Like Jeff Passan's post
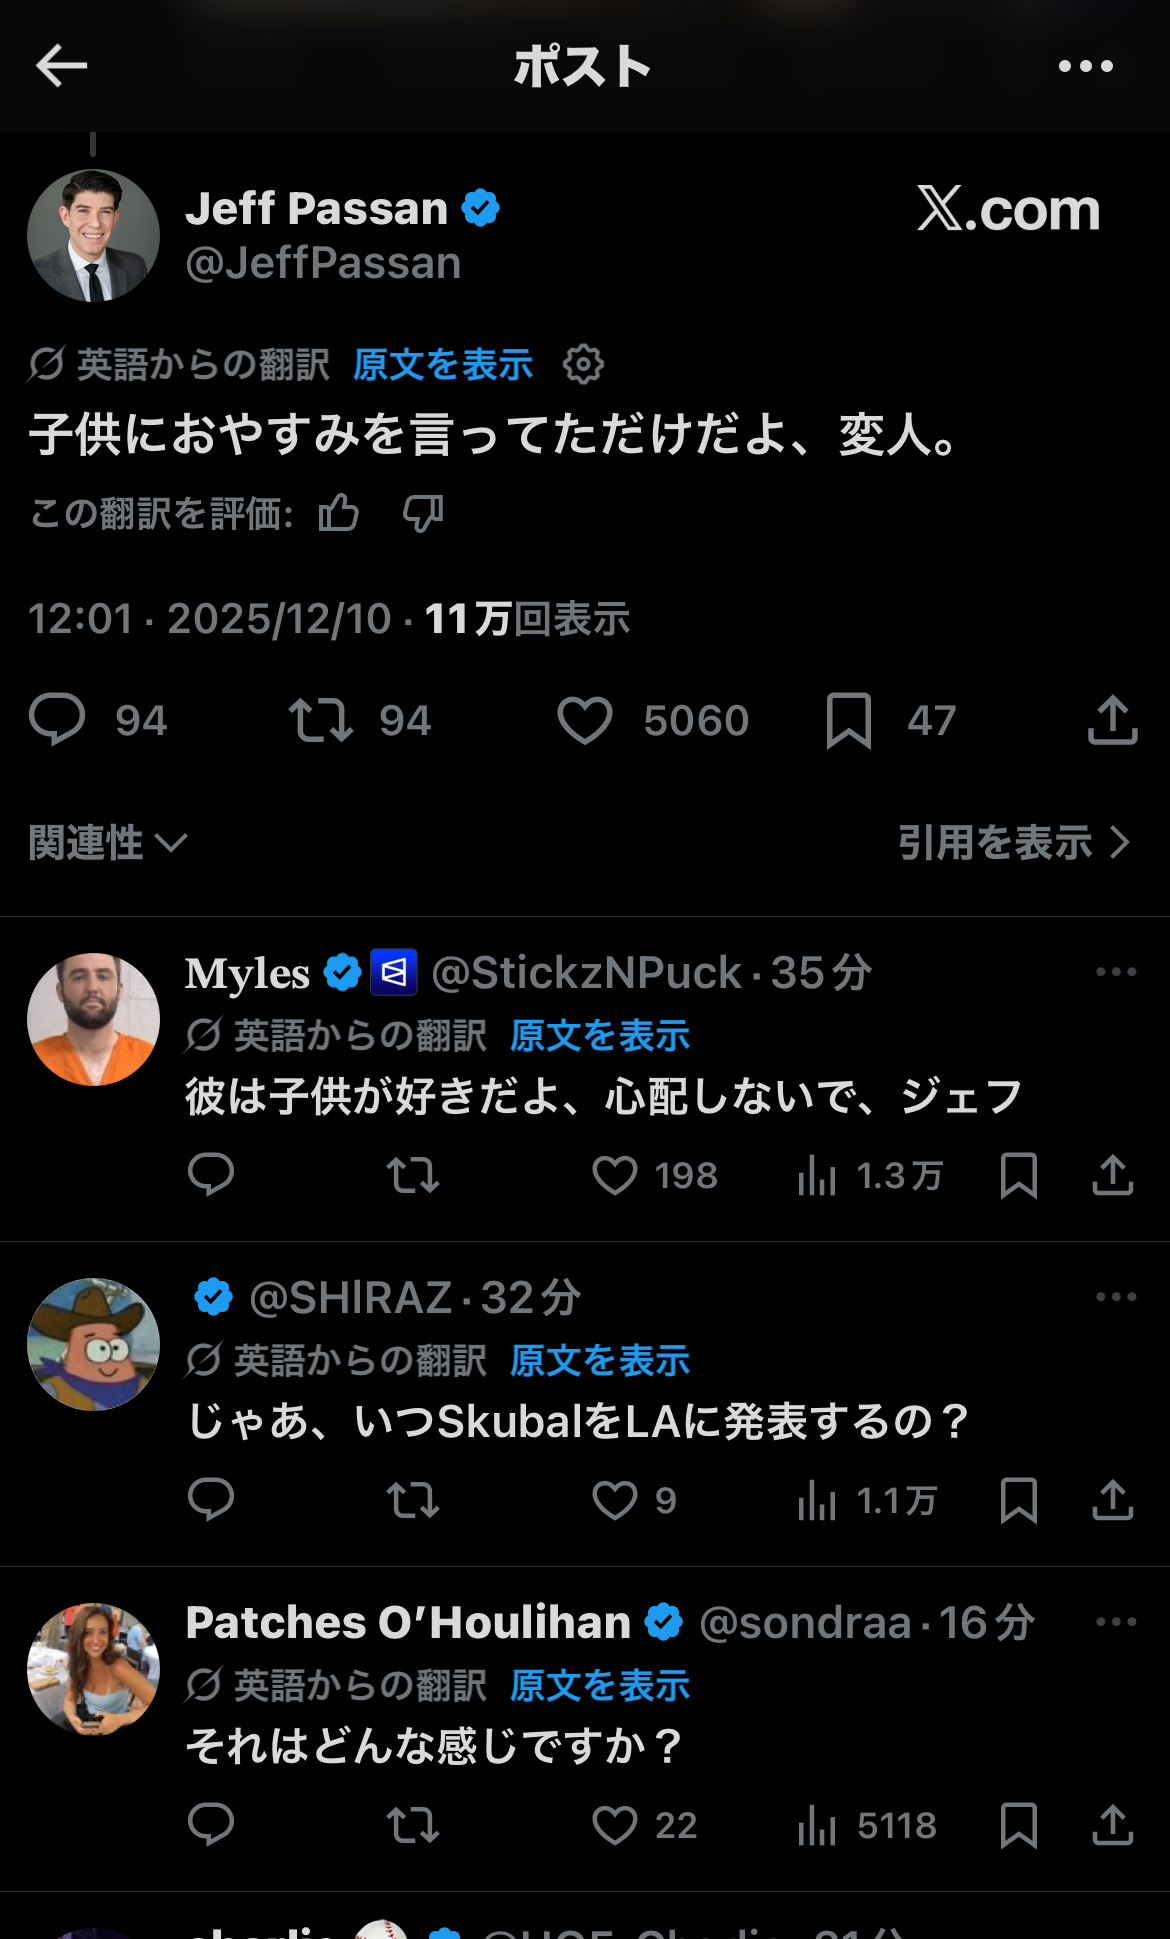Viewport: 1170px width, 1939px height. click(x=585, y=720)
